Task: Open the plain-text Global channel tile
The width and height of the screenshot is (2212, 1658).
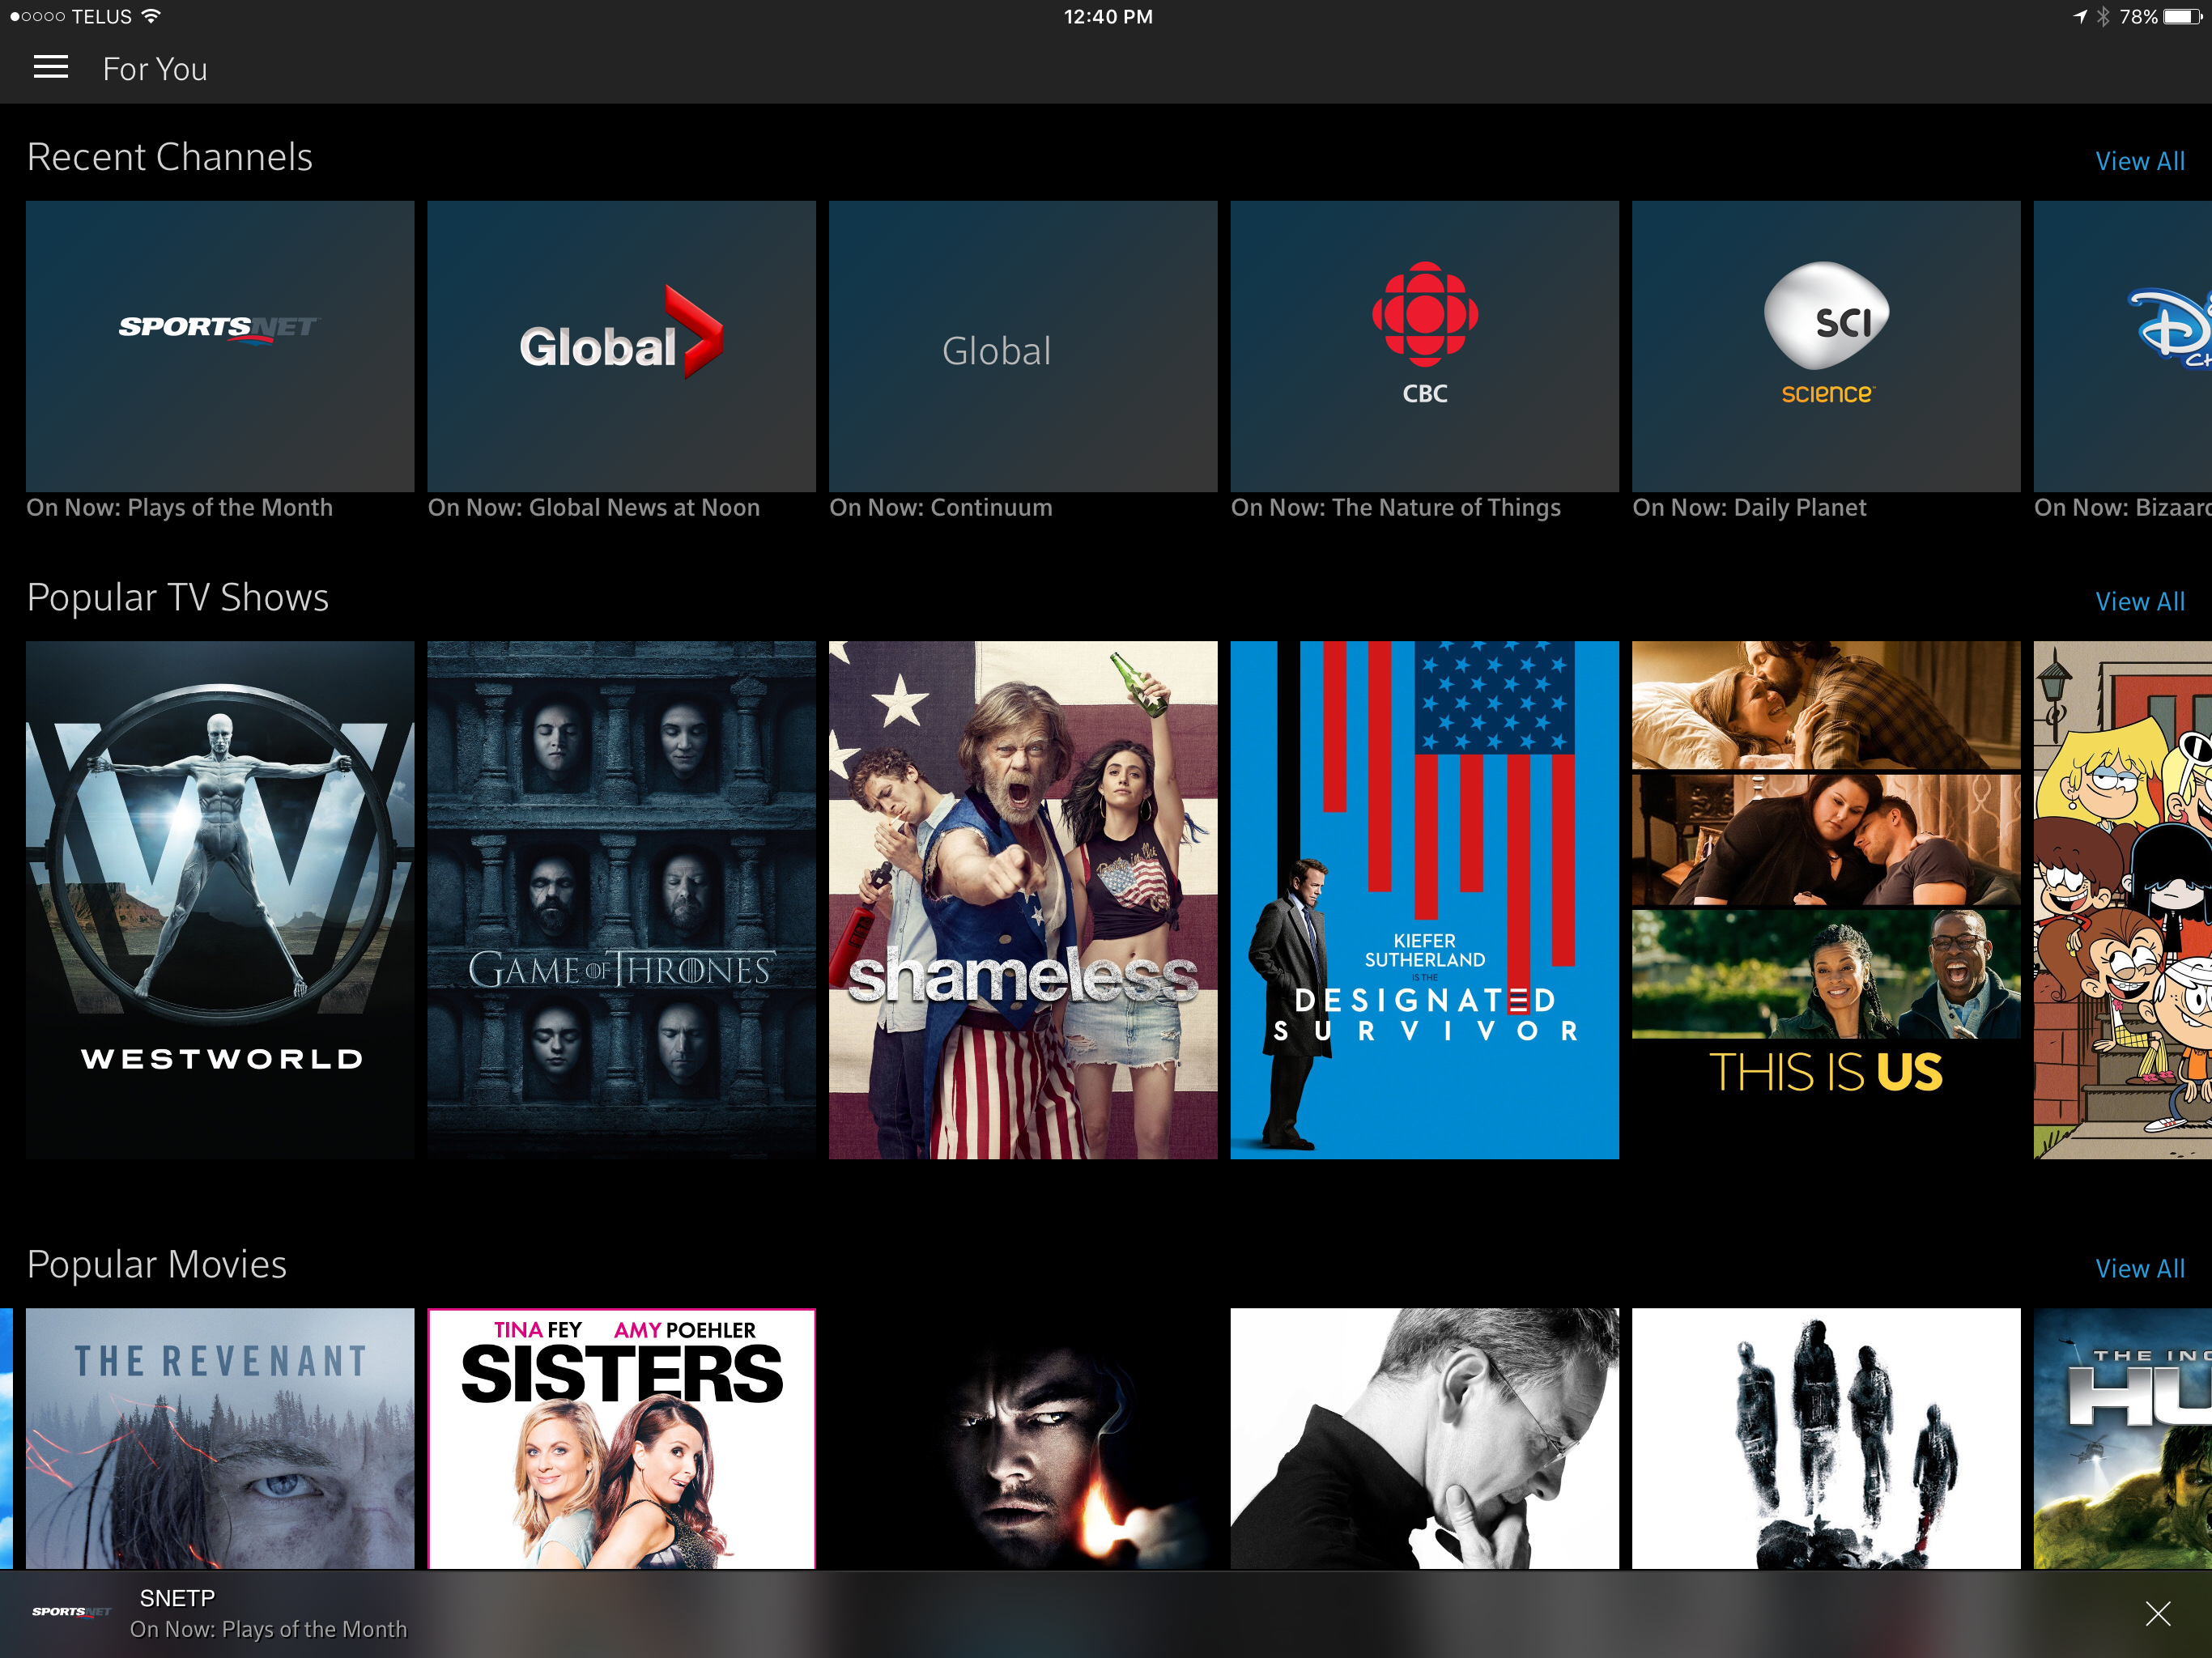Action: click(1023, 346)
